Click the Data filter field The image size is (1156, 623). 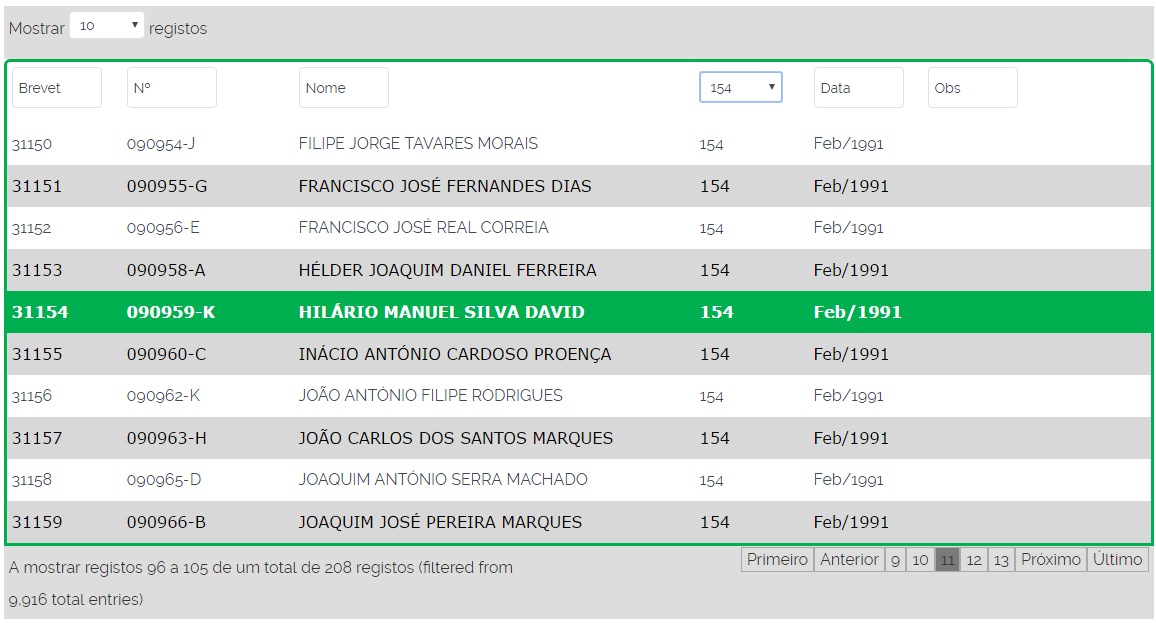click(x=858, y=88)
